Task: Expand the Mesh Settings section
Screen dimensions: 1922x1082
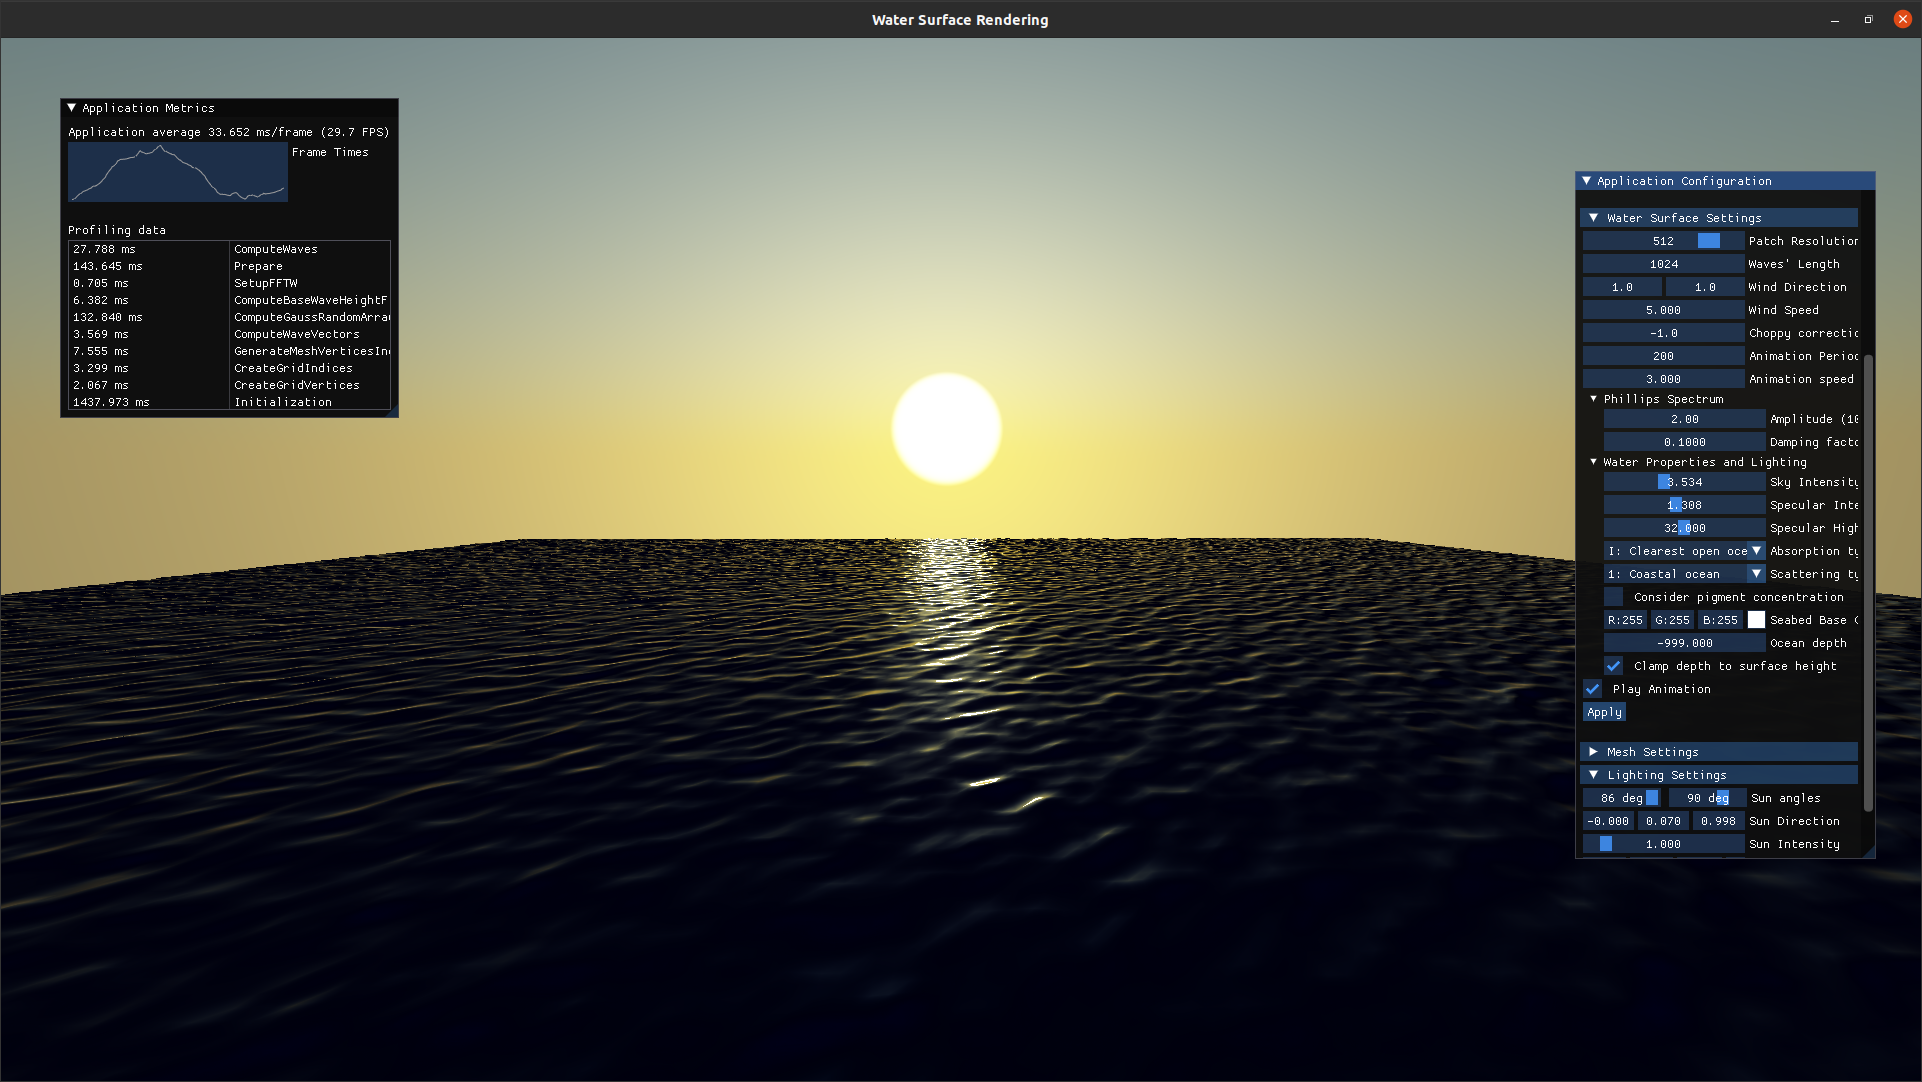Action: pos(1594,752)
